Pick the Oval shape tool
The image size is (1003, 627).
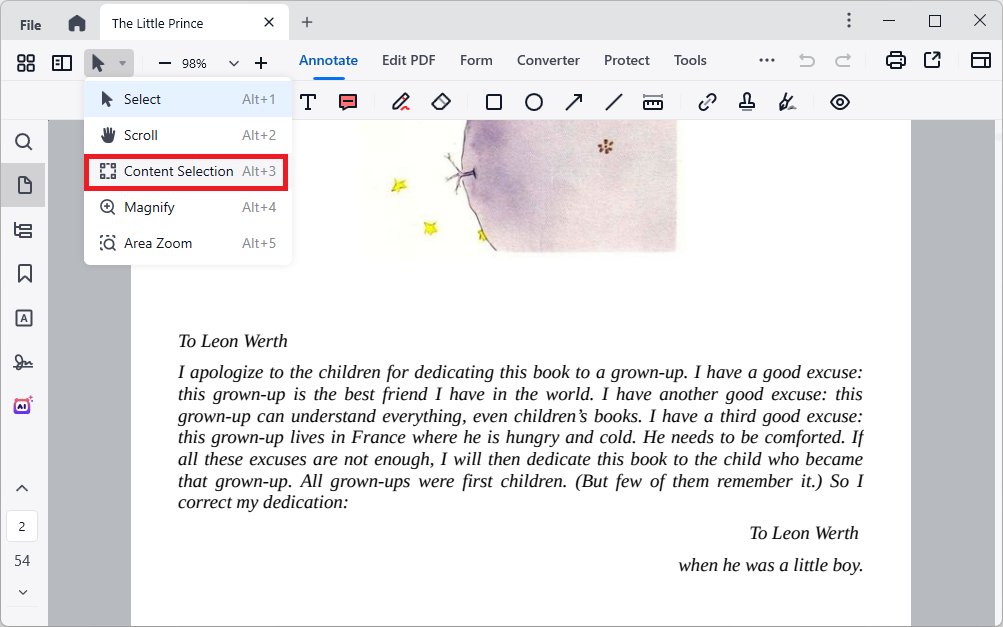point(533,101)
